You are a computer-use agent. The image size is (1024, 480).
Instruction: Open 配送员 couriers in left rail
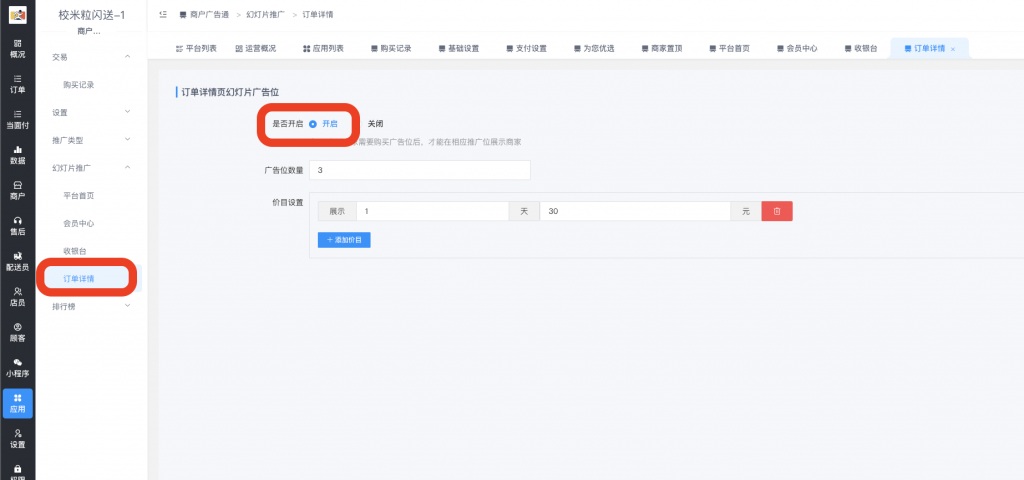tap(18, 261)
